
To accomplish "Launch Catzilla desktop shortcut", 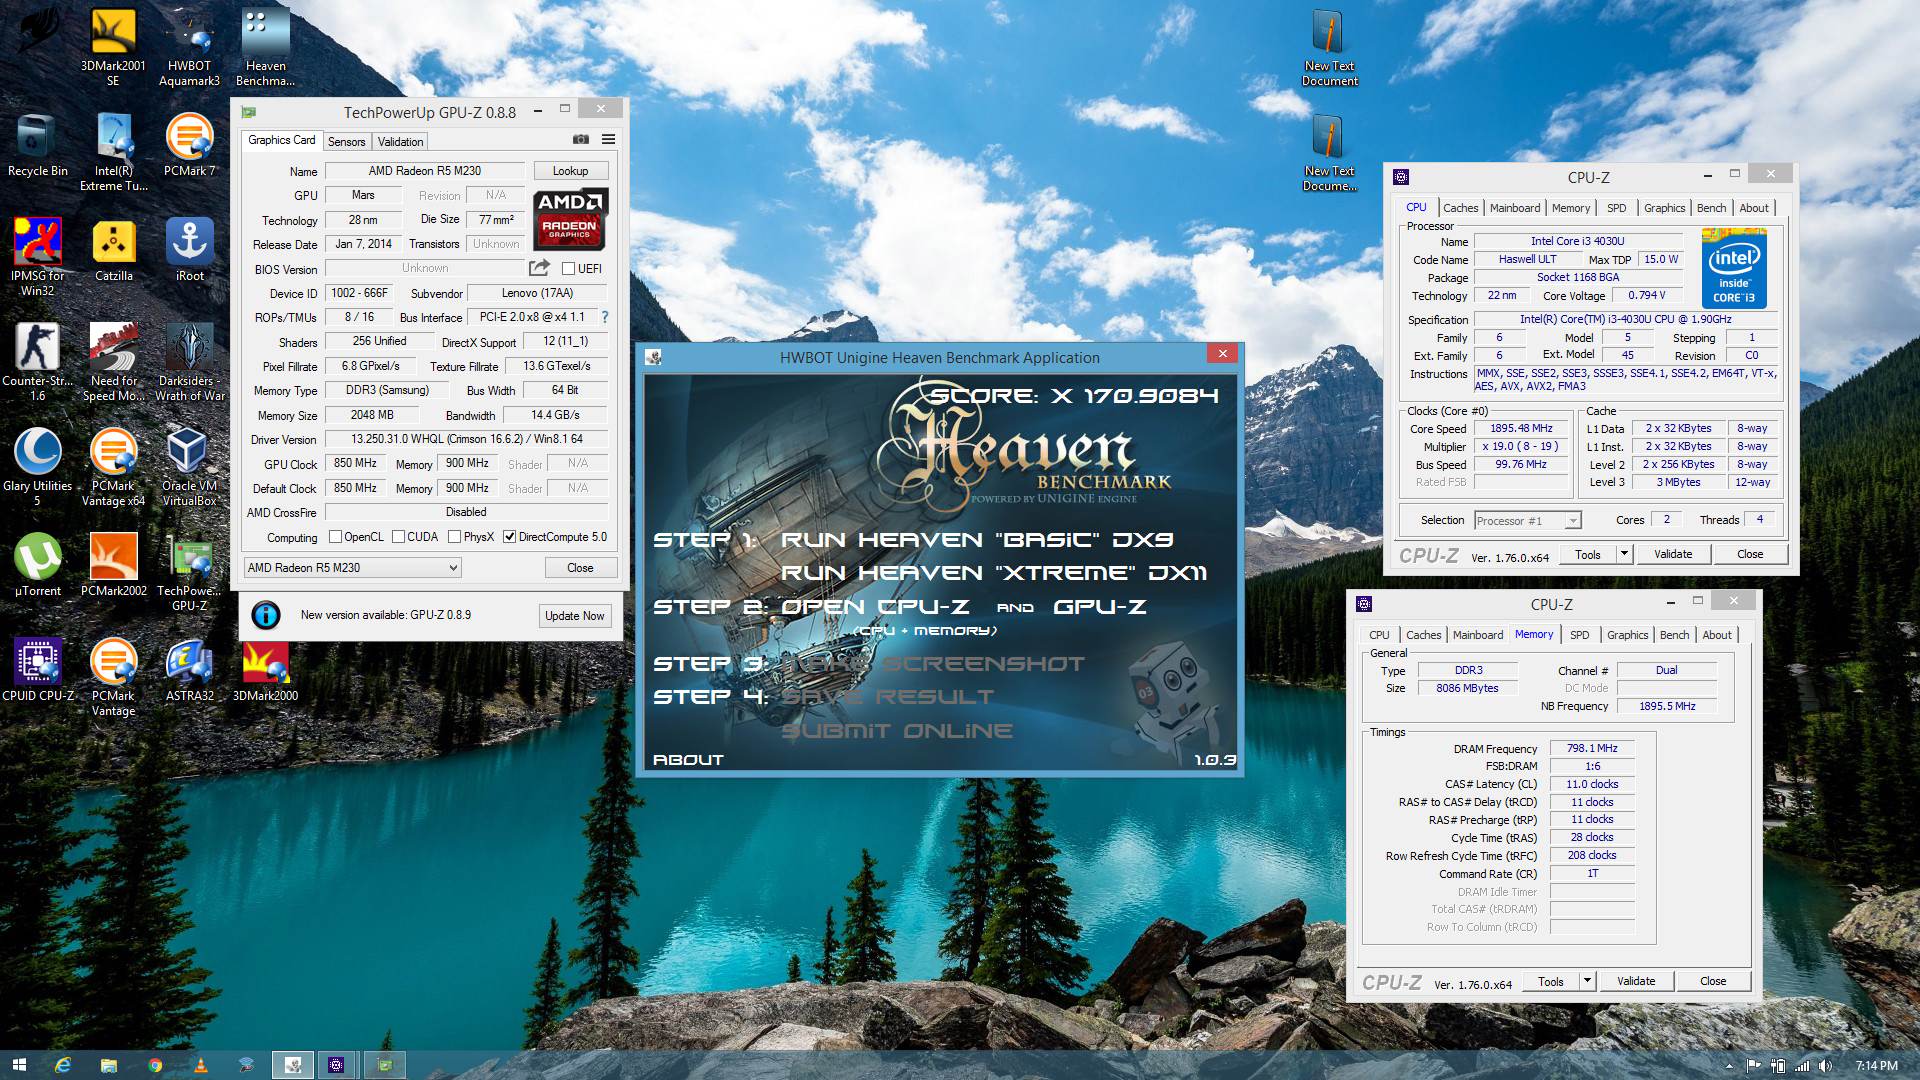I will pyautogui.click(x=113, y=251).
